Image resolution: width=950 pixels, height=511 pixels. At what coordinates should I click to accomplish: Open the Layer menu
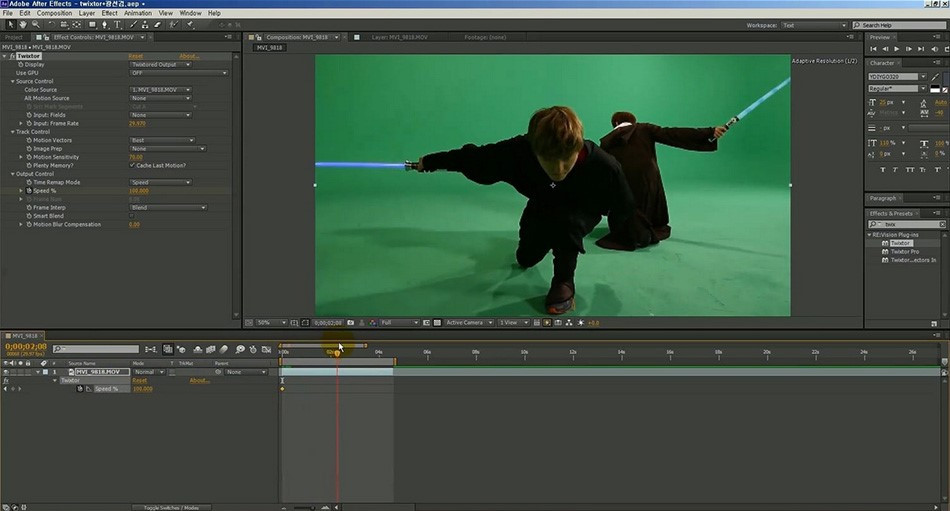pyautogui.click(x=87, y=13)
